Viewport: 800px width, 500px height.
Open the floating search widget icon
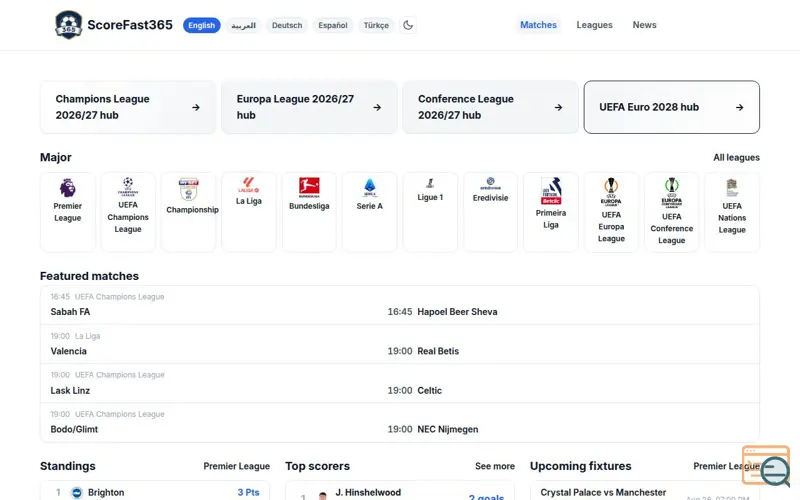pos(767,465)
